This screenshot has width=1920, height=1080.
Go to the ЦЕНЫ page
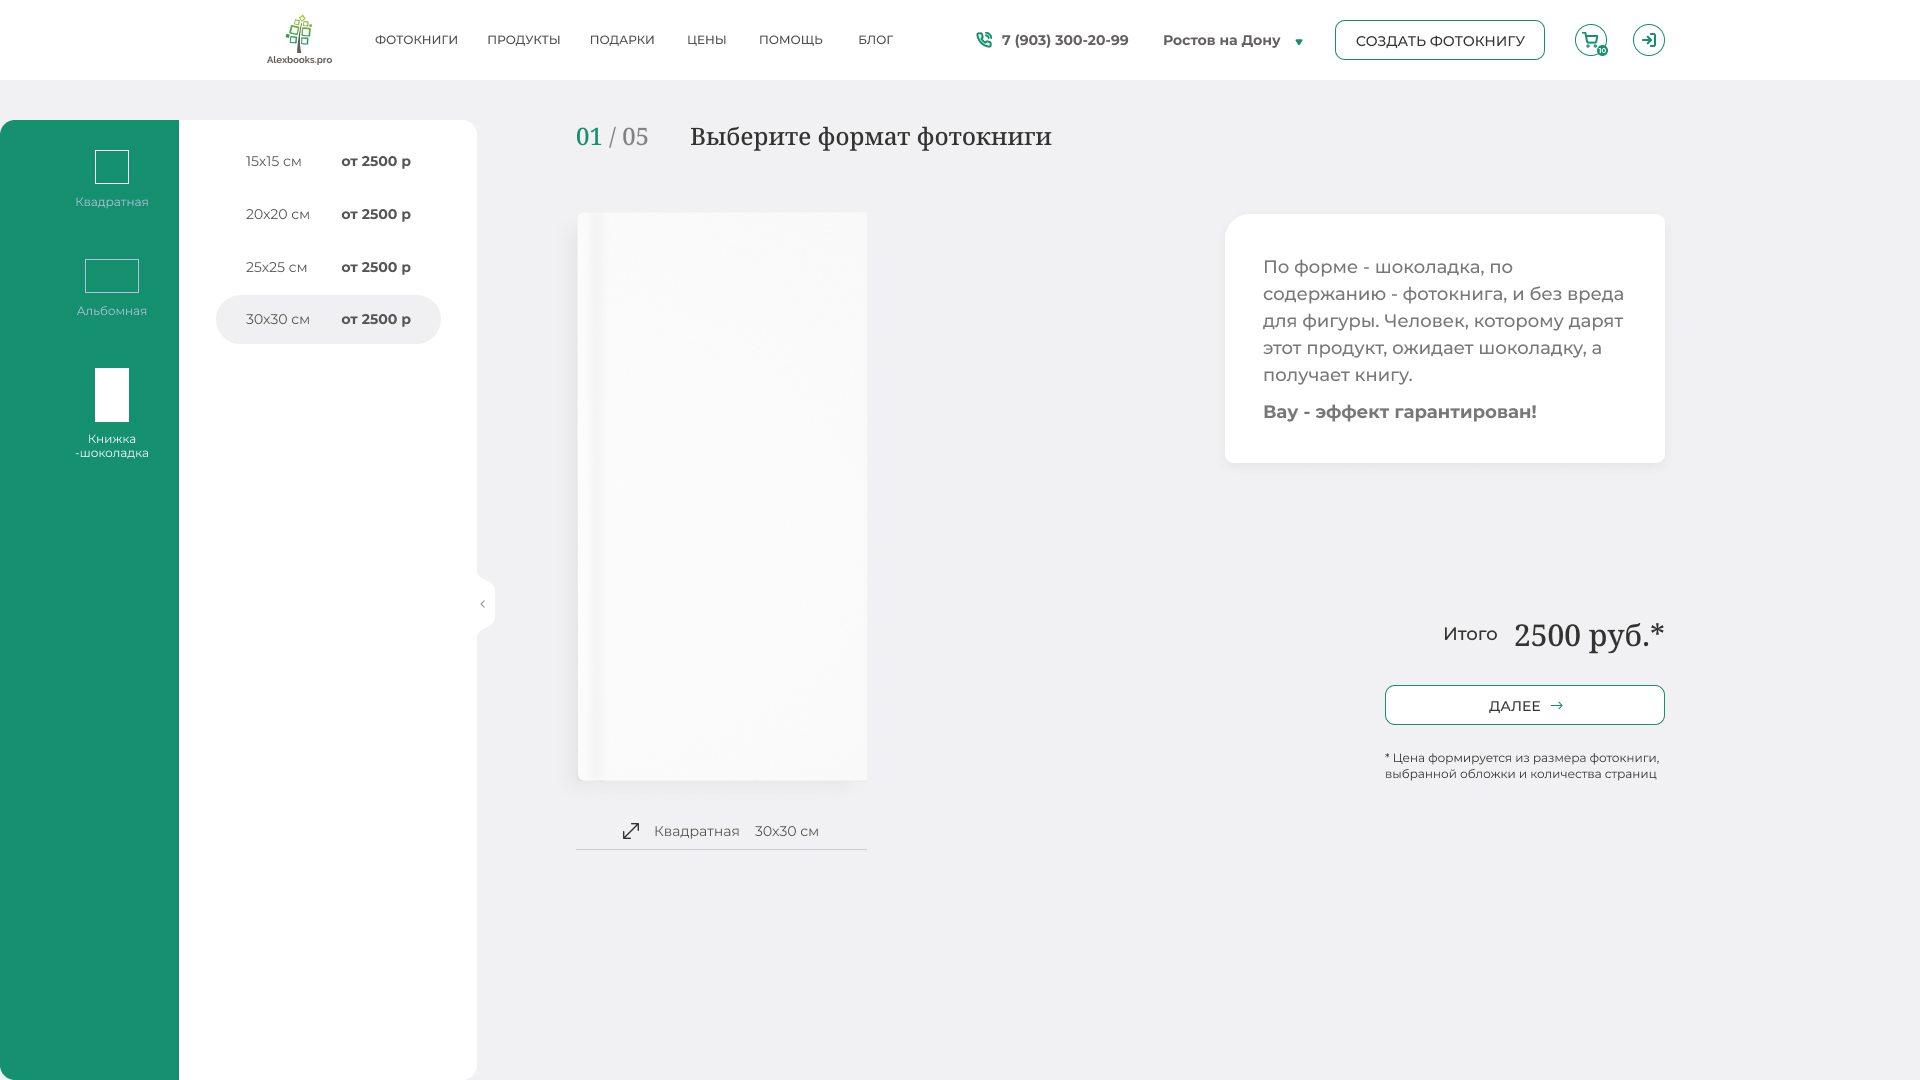[707, 40]
